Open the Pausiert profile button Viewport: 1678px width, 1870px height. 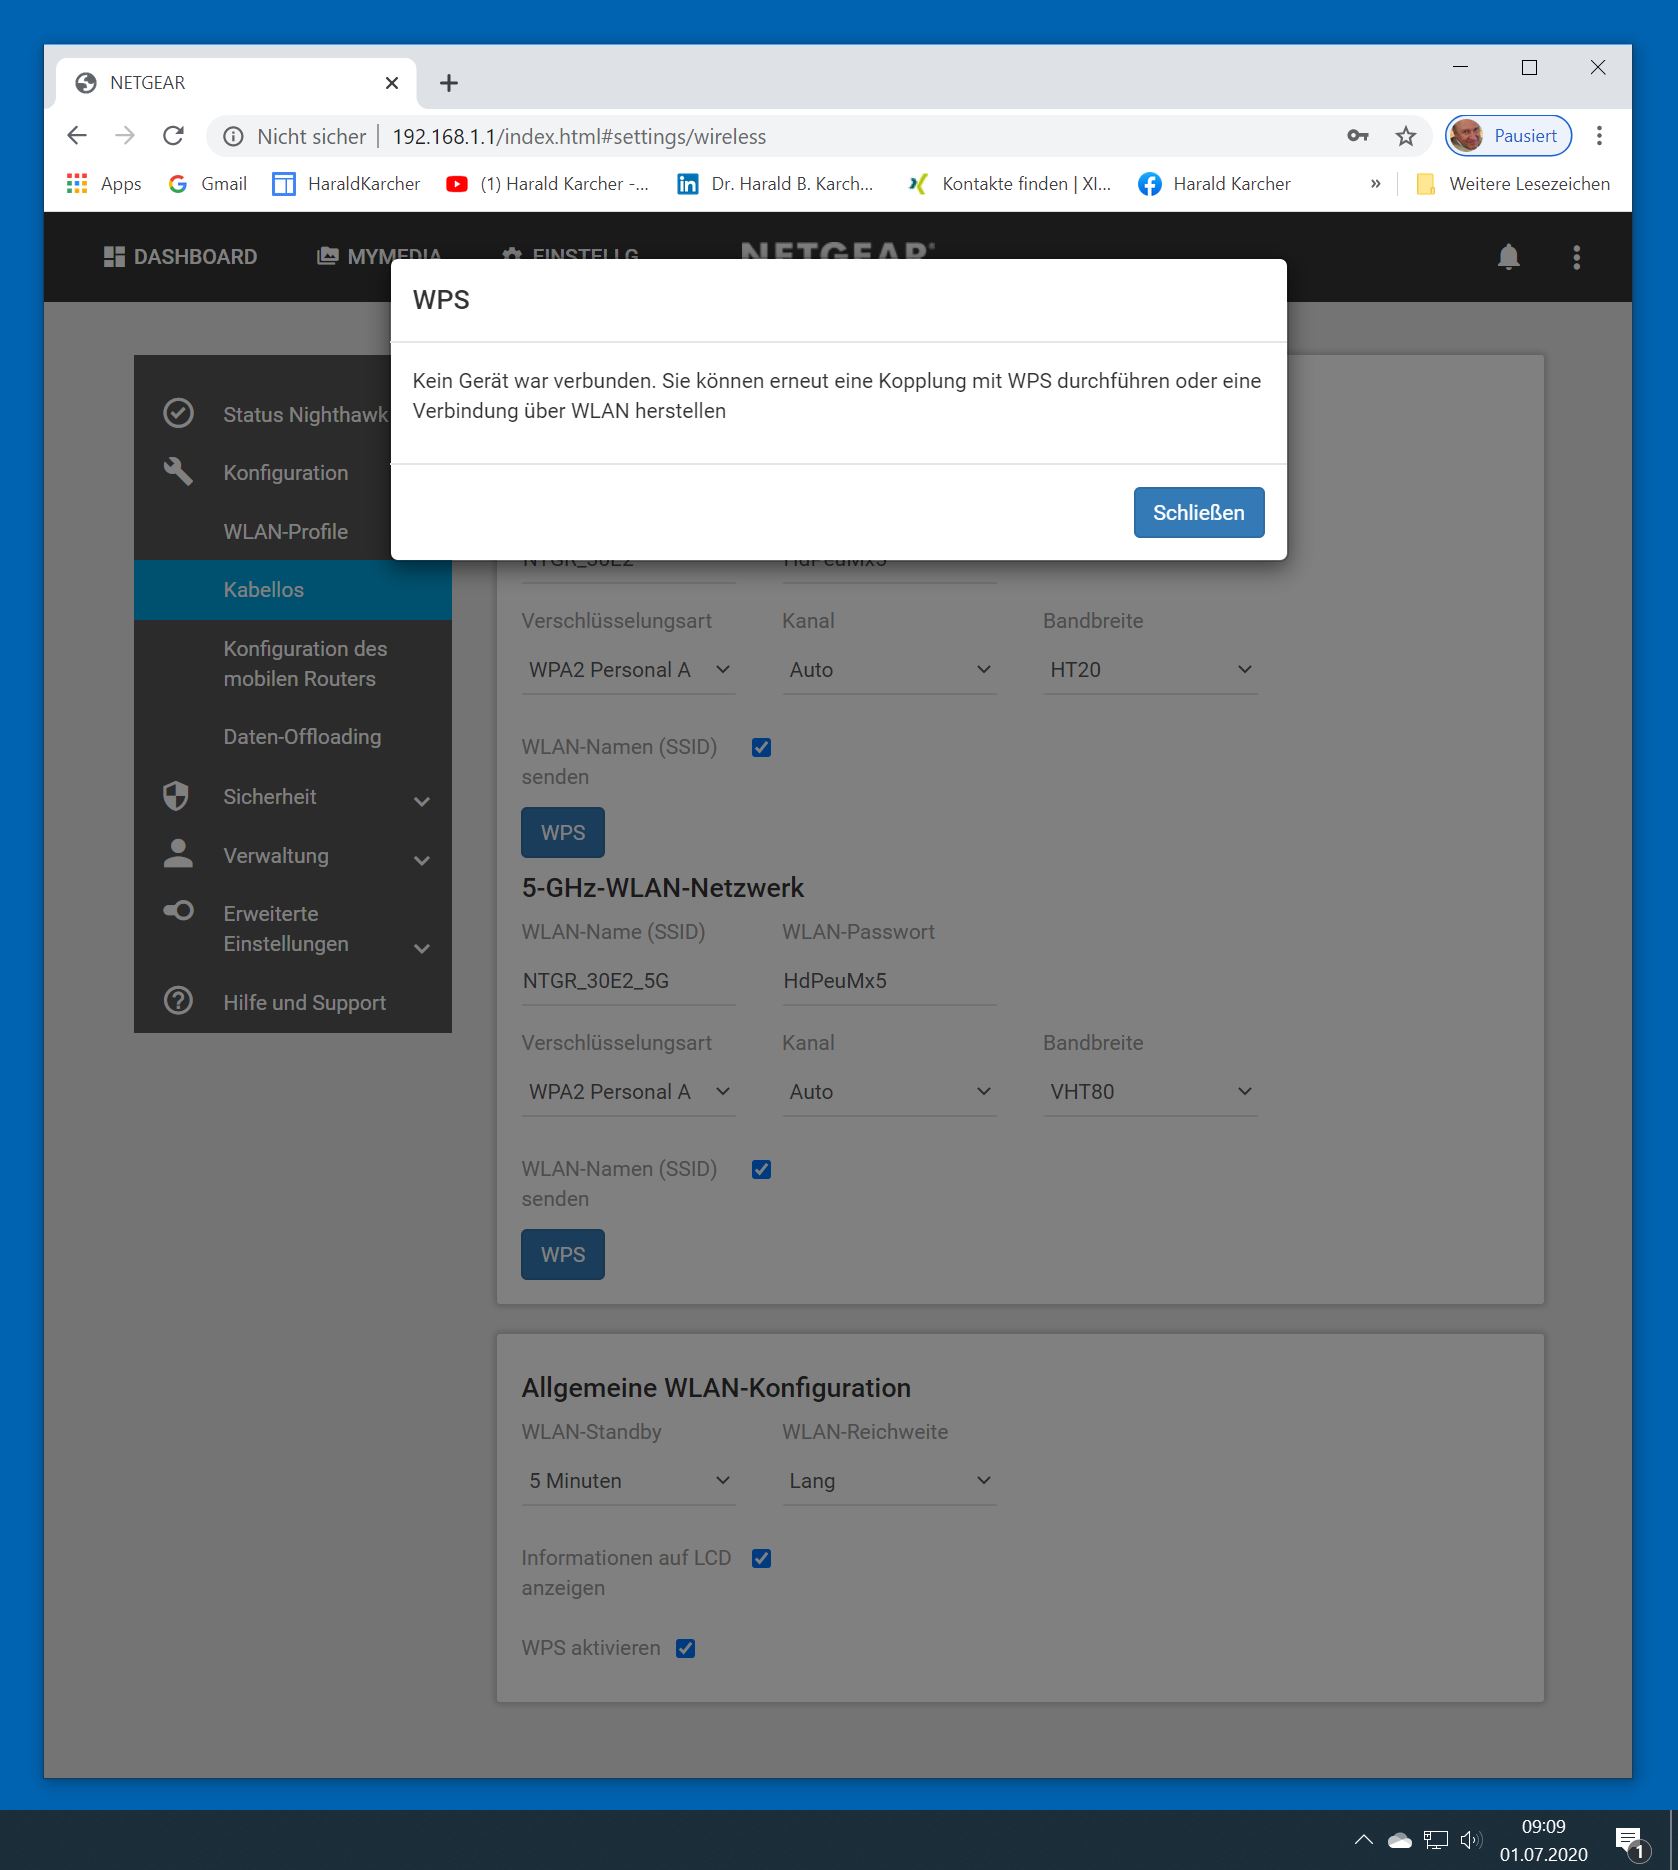[x=1508, y=136]
